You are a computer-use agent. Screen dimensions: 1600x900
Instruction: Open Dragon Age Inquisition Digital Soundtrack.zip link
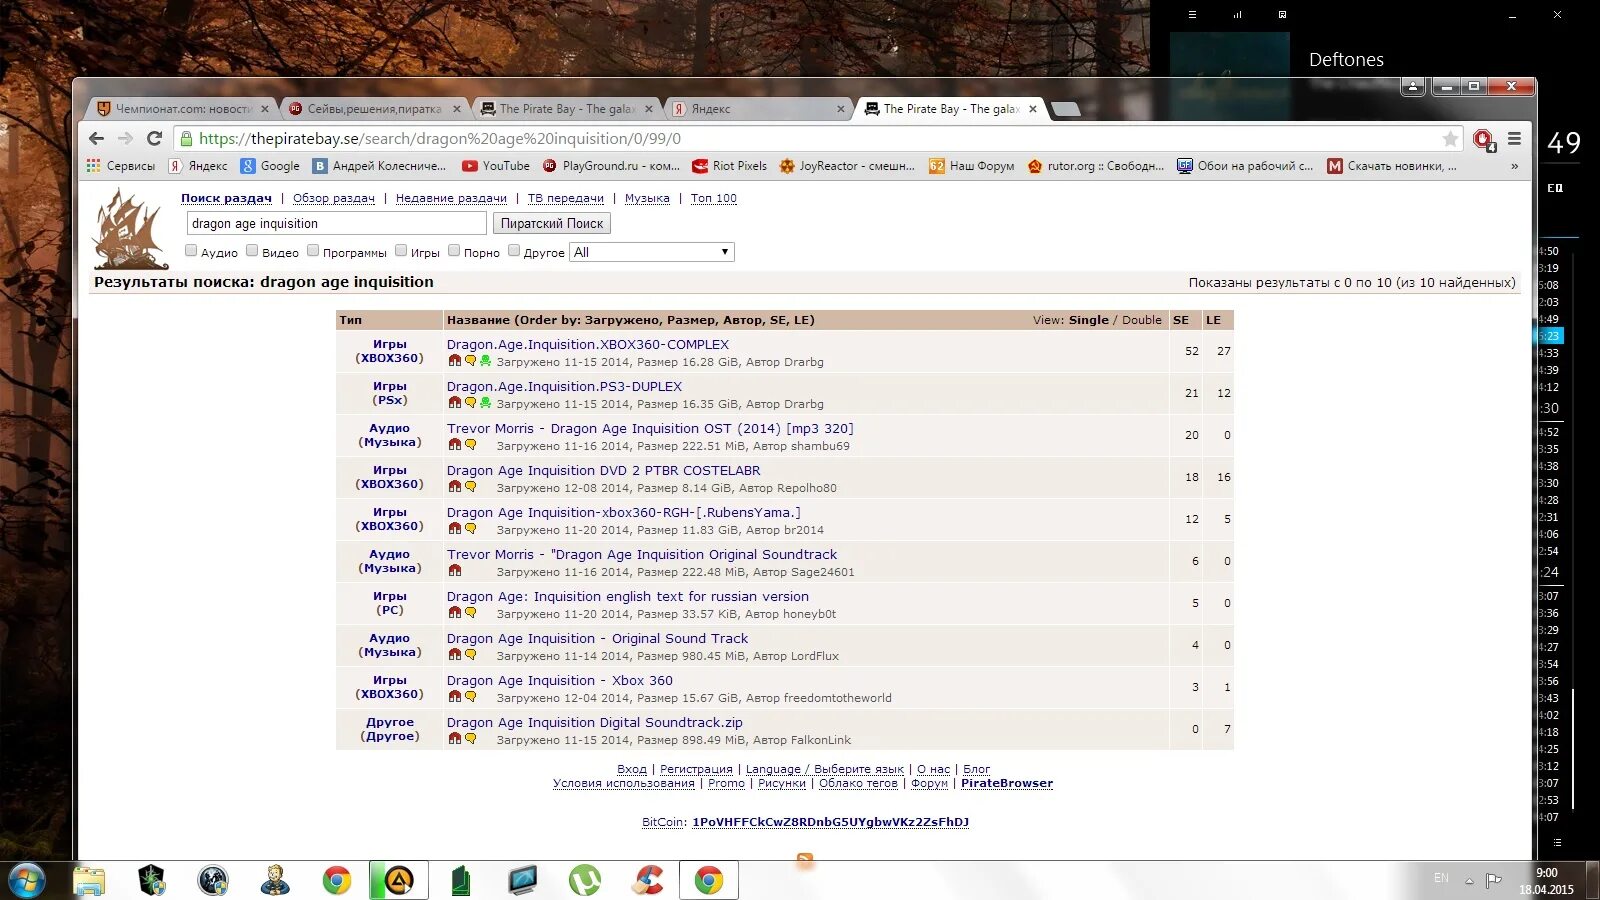[595, 722]
